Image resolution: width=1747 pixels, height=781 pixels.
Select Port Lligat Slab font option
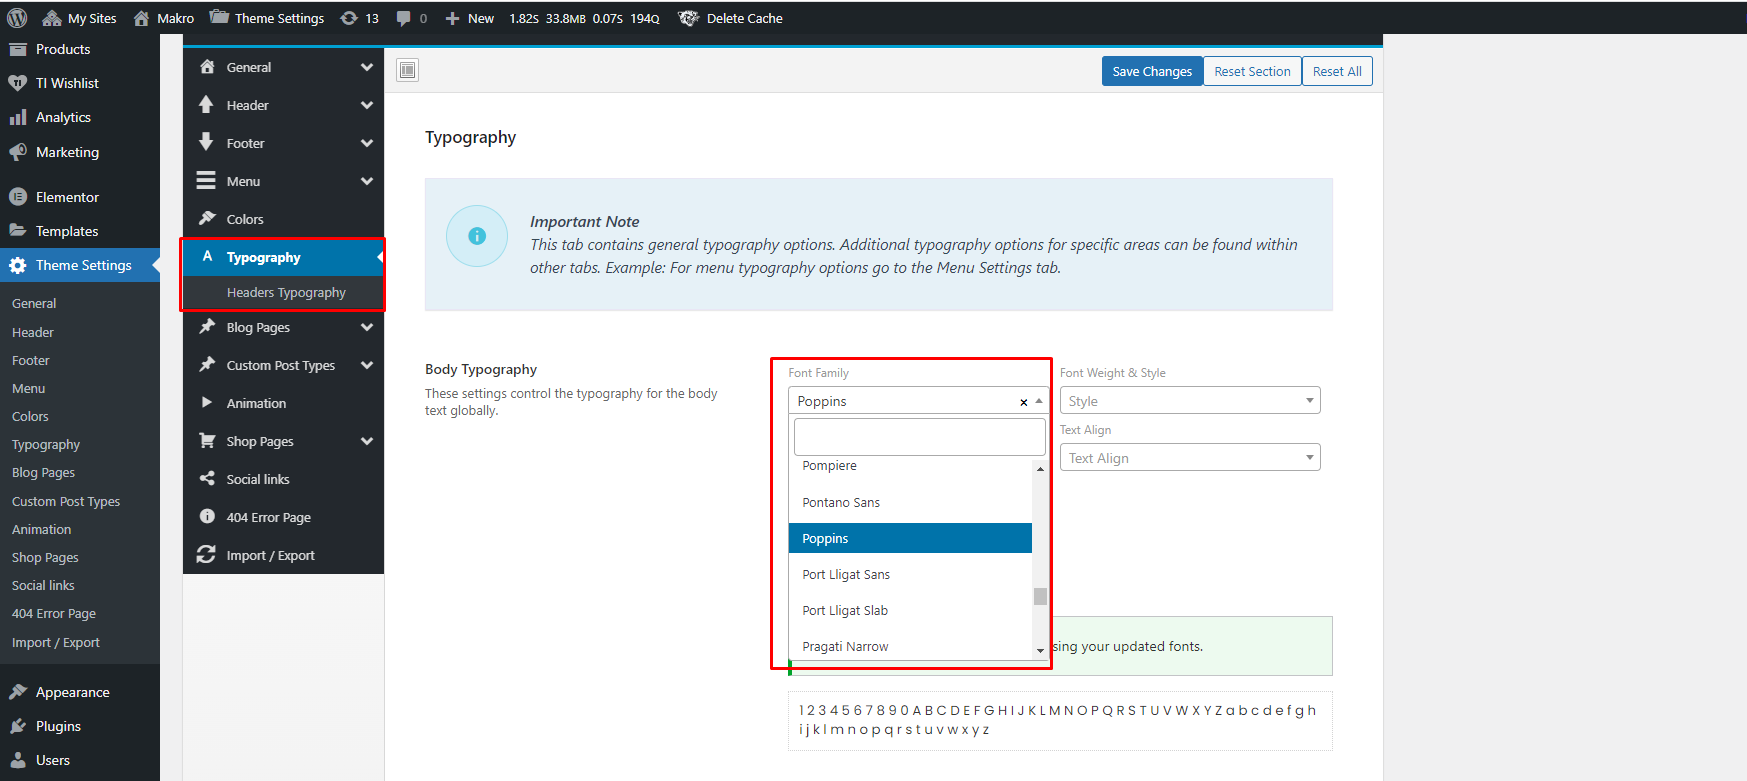910,610
